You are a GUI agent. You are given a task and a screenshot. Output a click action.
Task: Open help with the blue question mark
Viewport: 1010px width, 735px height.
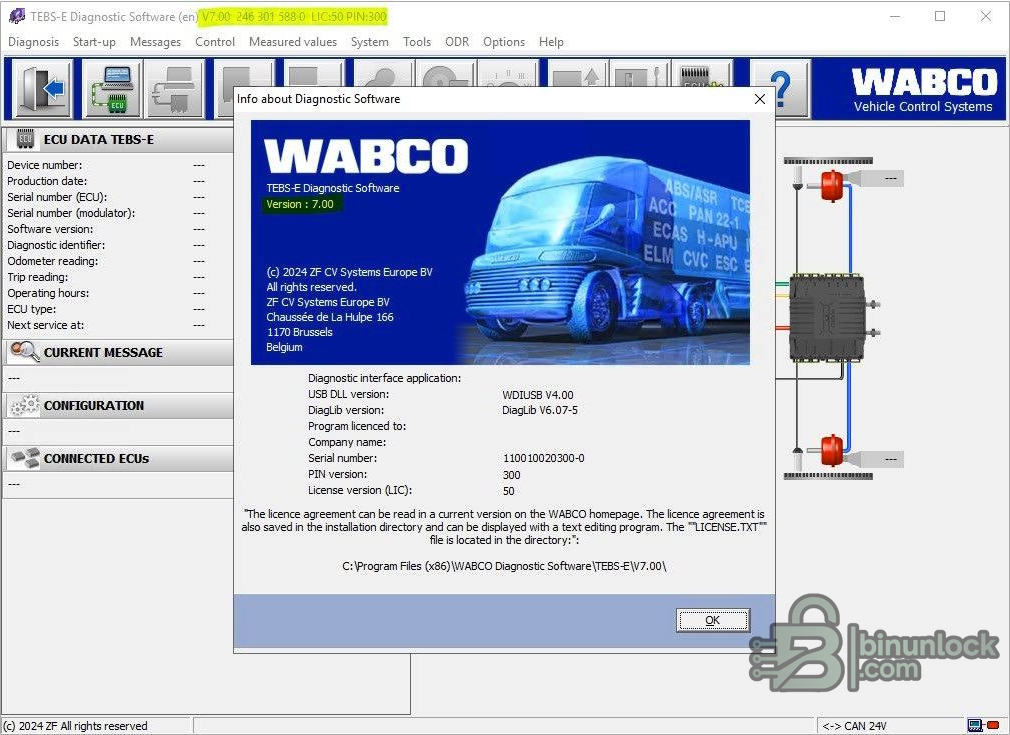[x=781, y=89]
